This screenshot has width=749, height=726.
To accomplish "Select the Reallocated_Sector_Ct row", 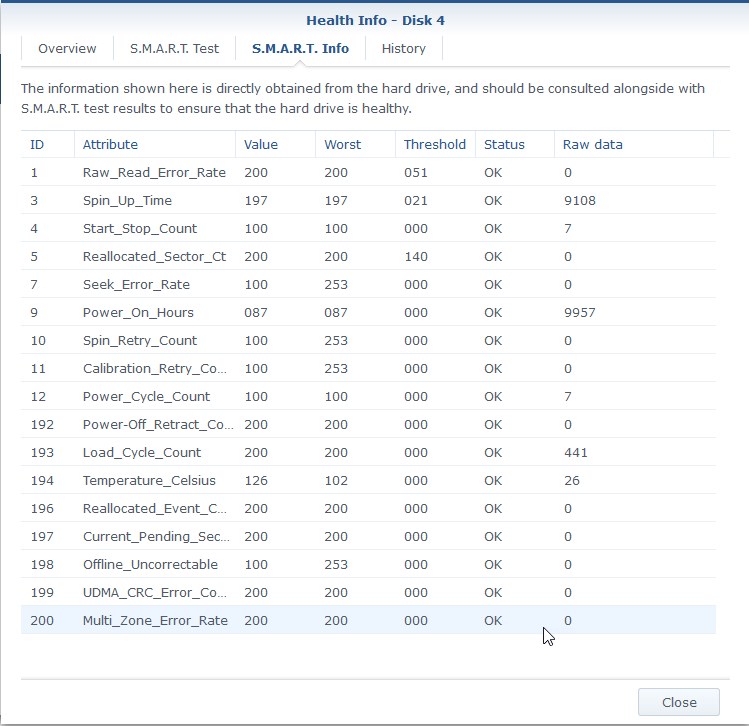I will coord(368,256).
